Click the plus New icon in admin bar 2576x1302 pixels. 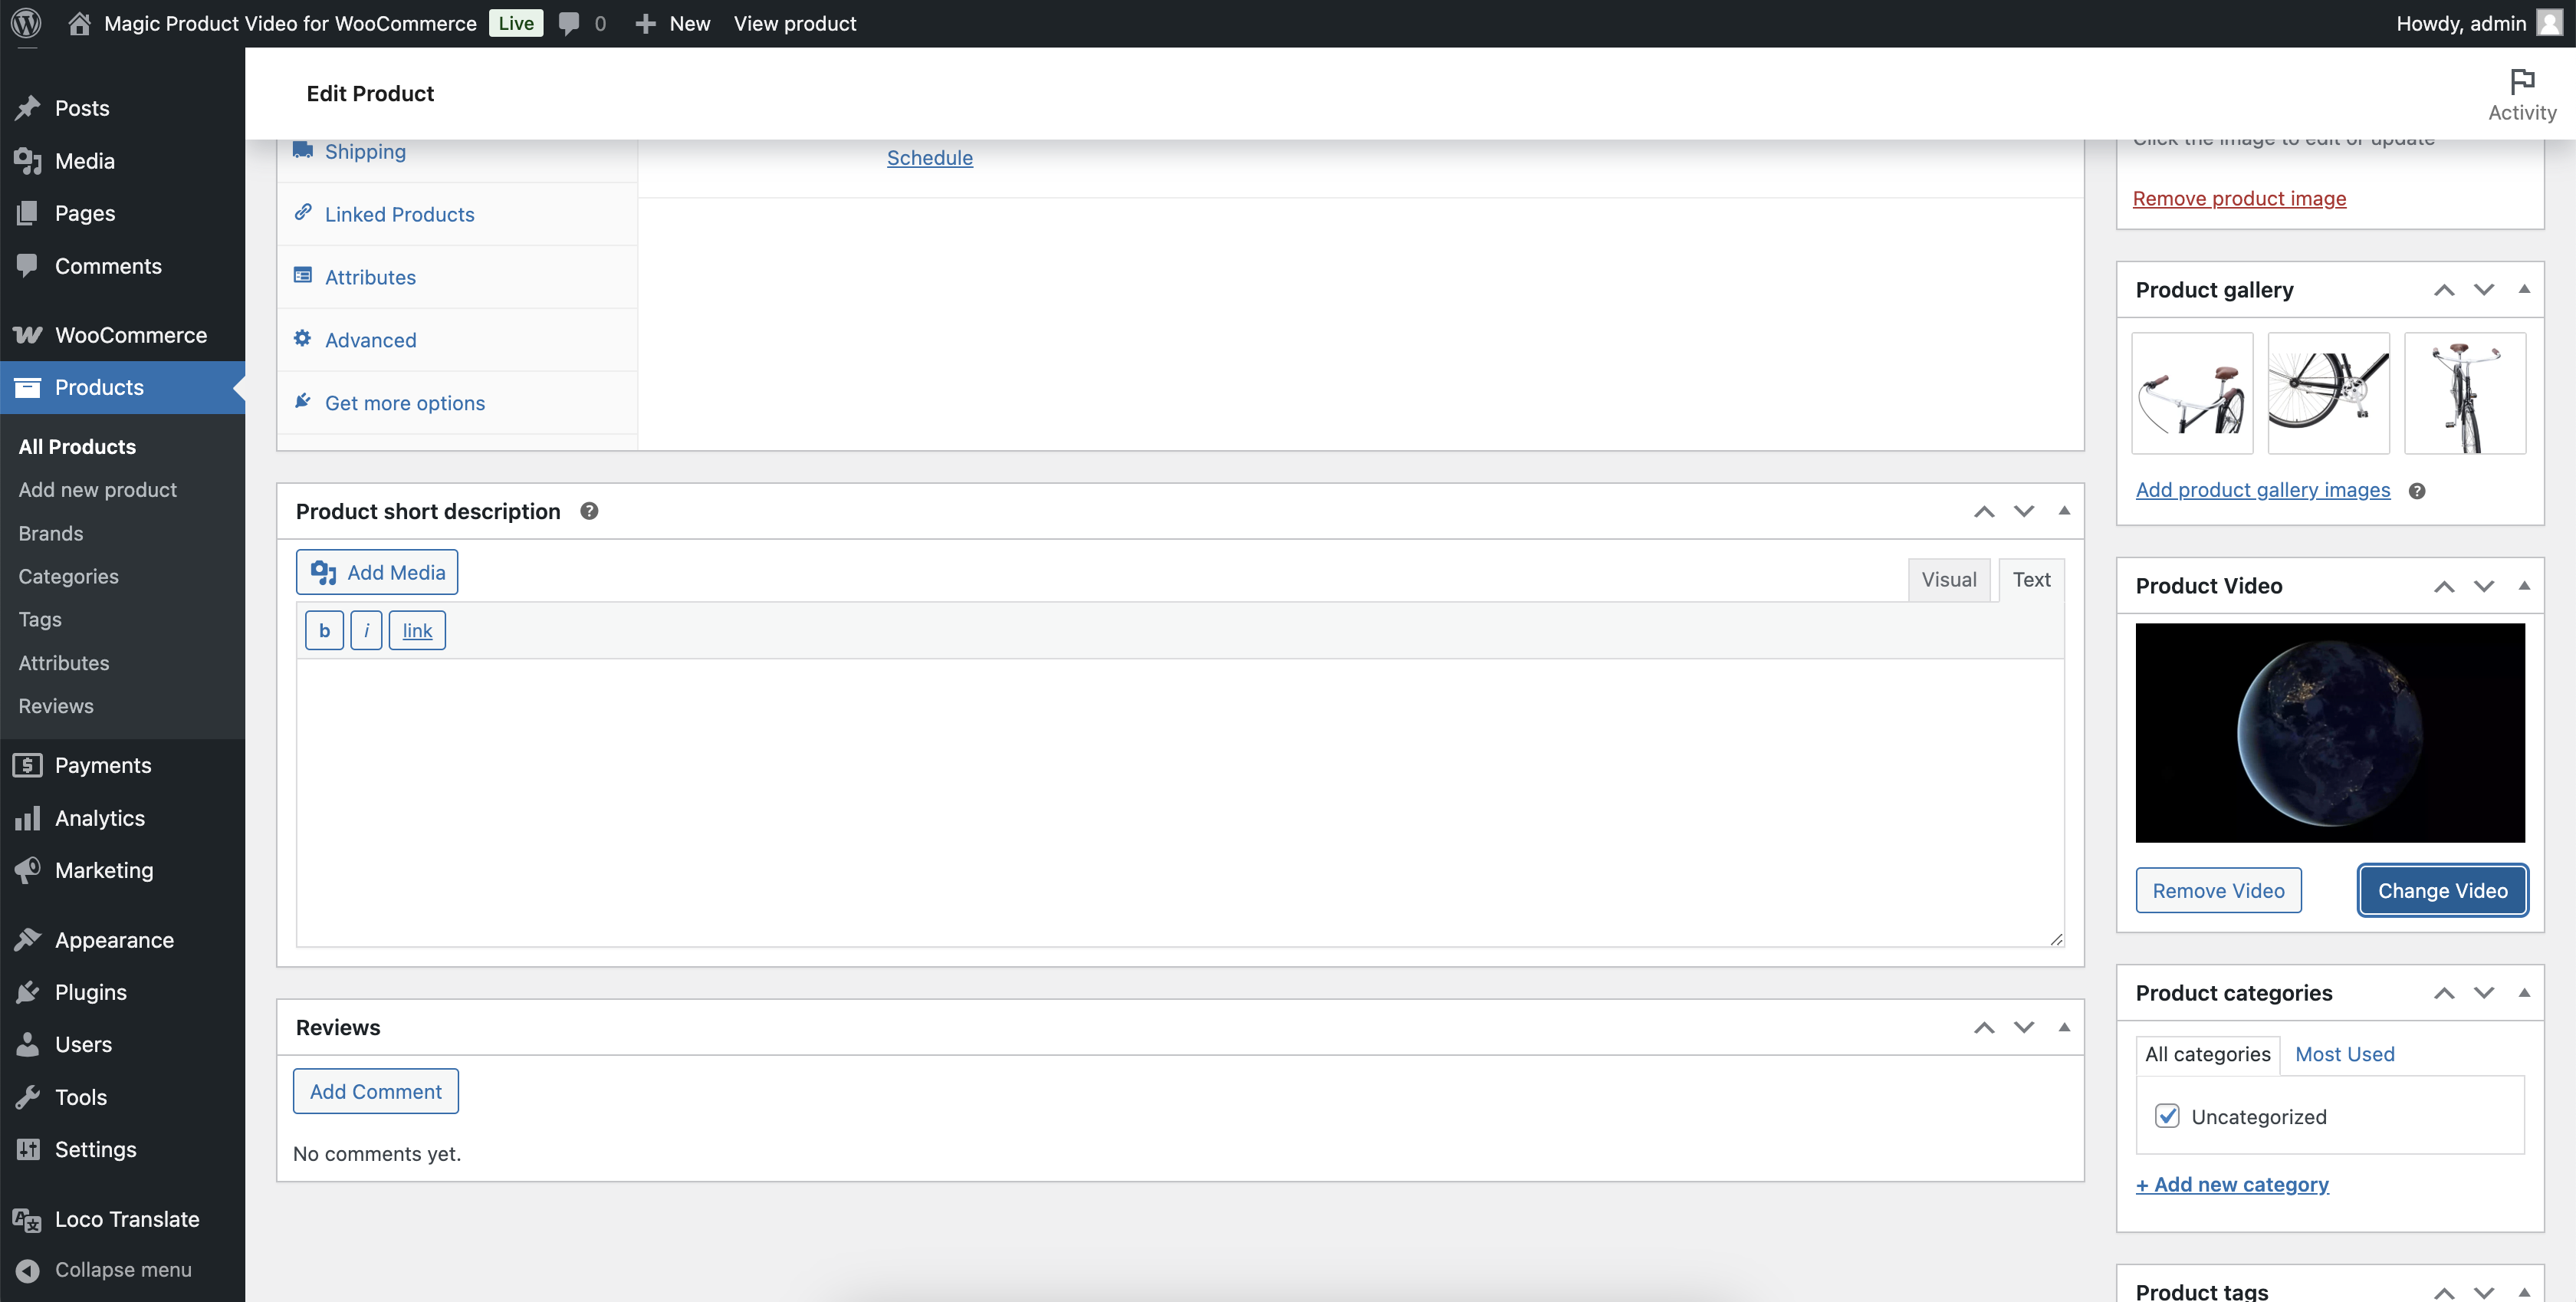645,23
